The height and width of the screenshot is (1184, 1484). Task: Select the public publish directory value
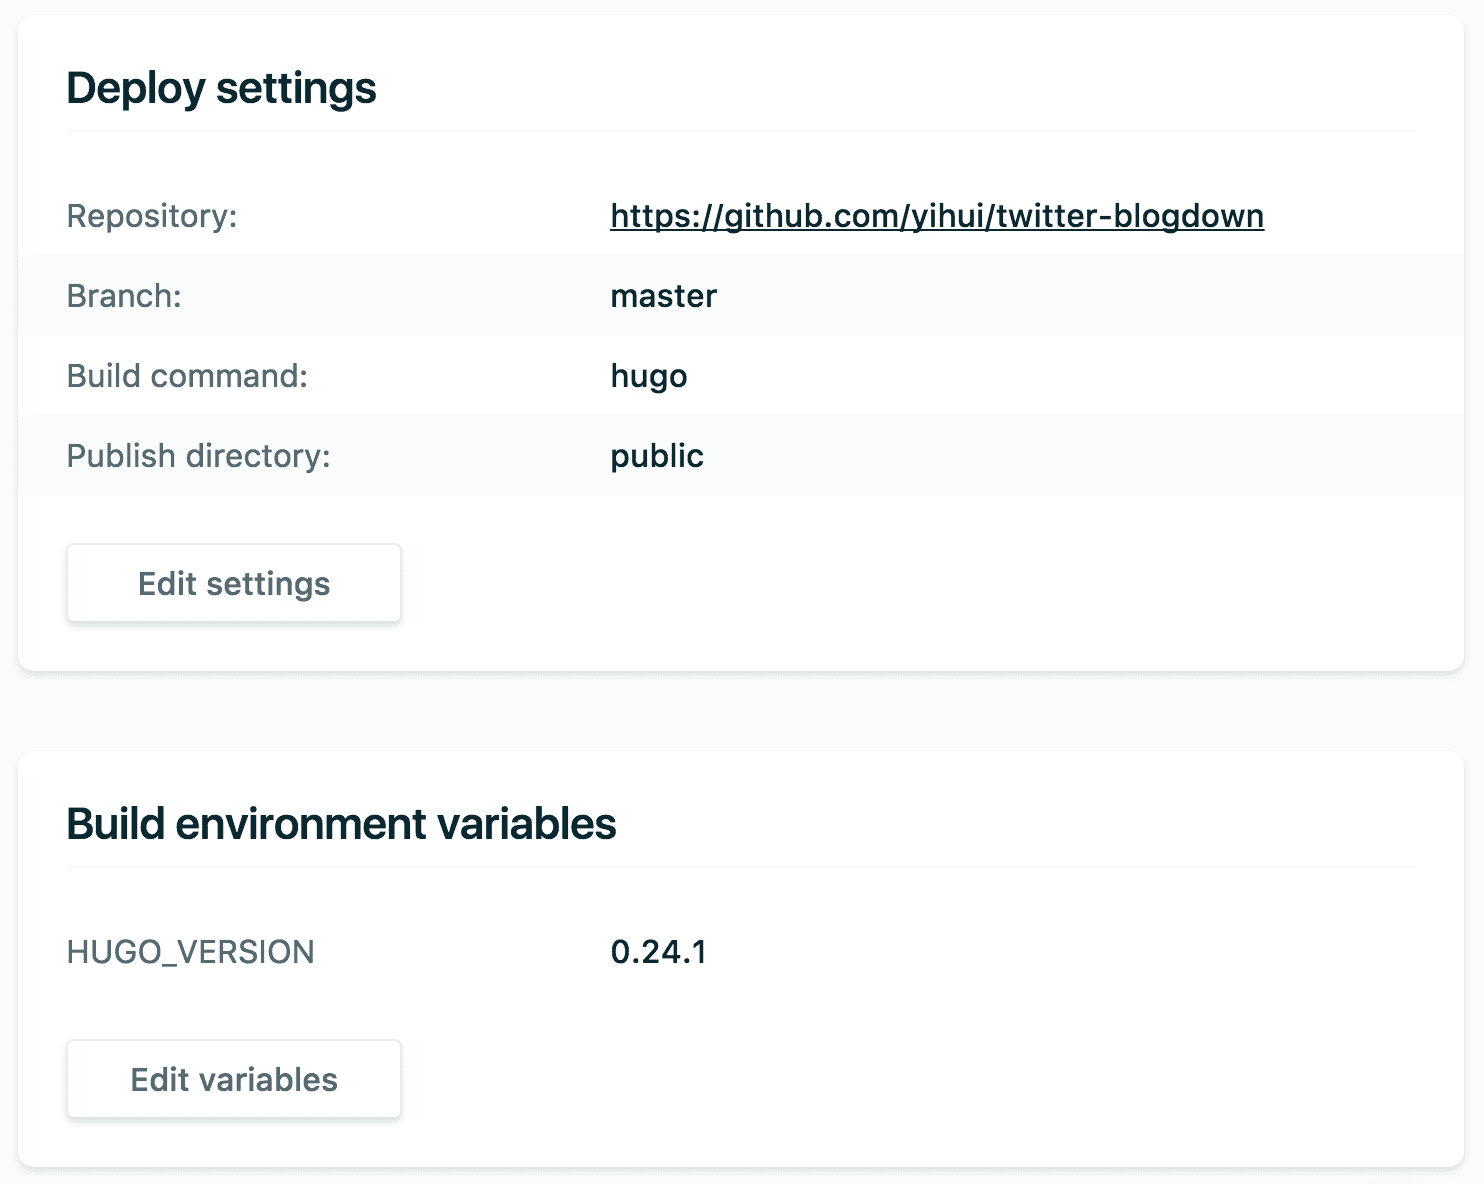point(657,455)
